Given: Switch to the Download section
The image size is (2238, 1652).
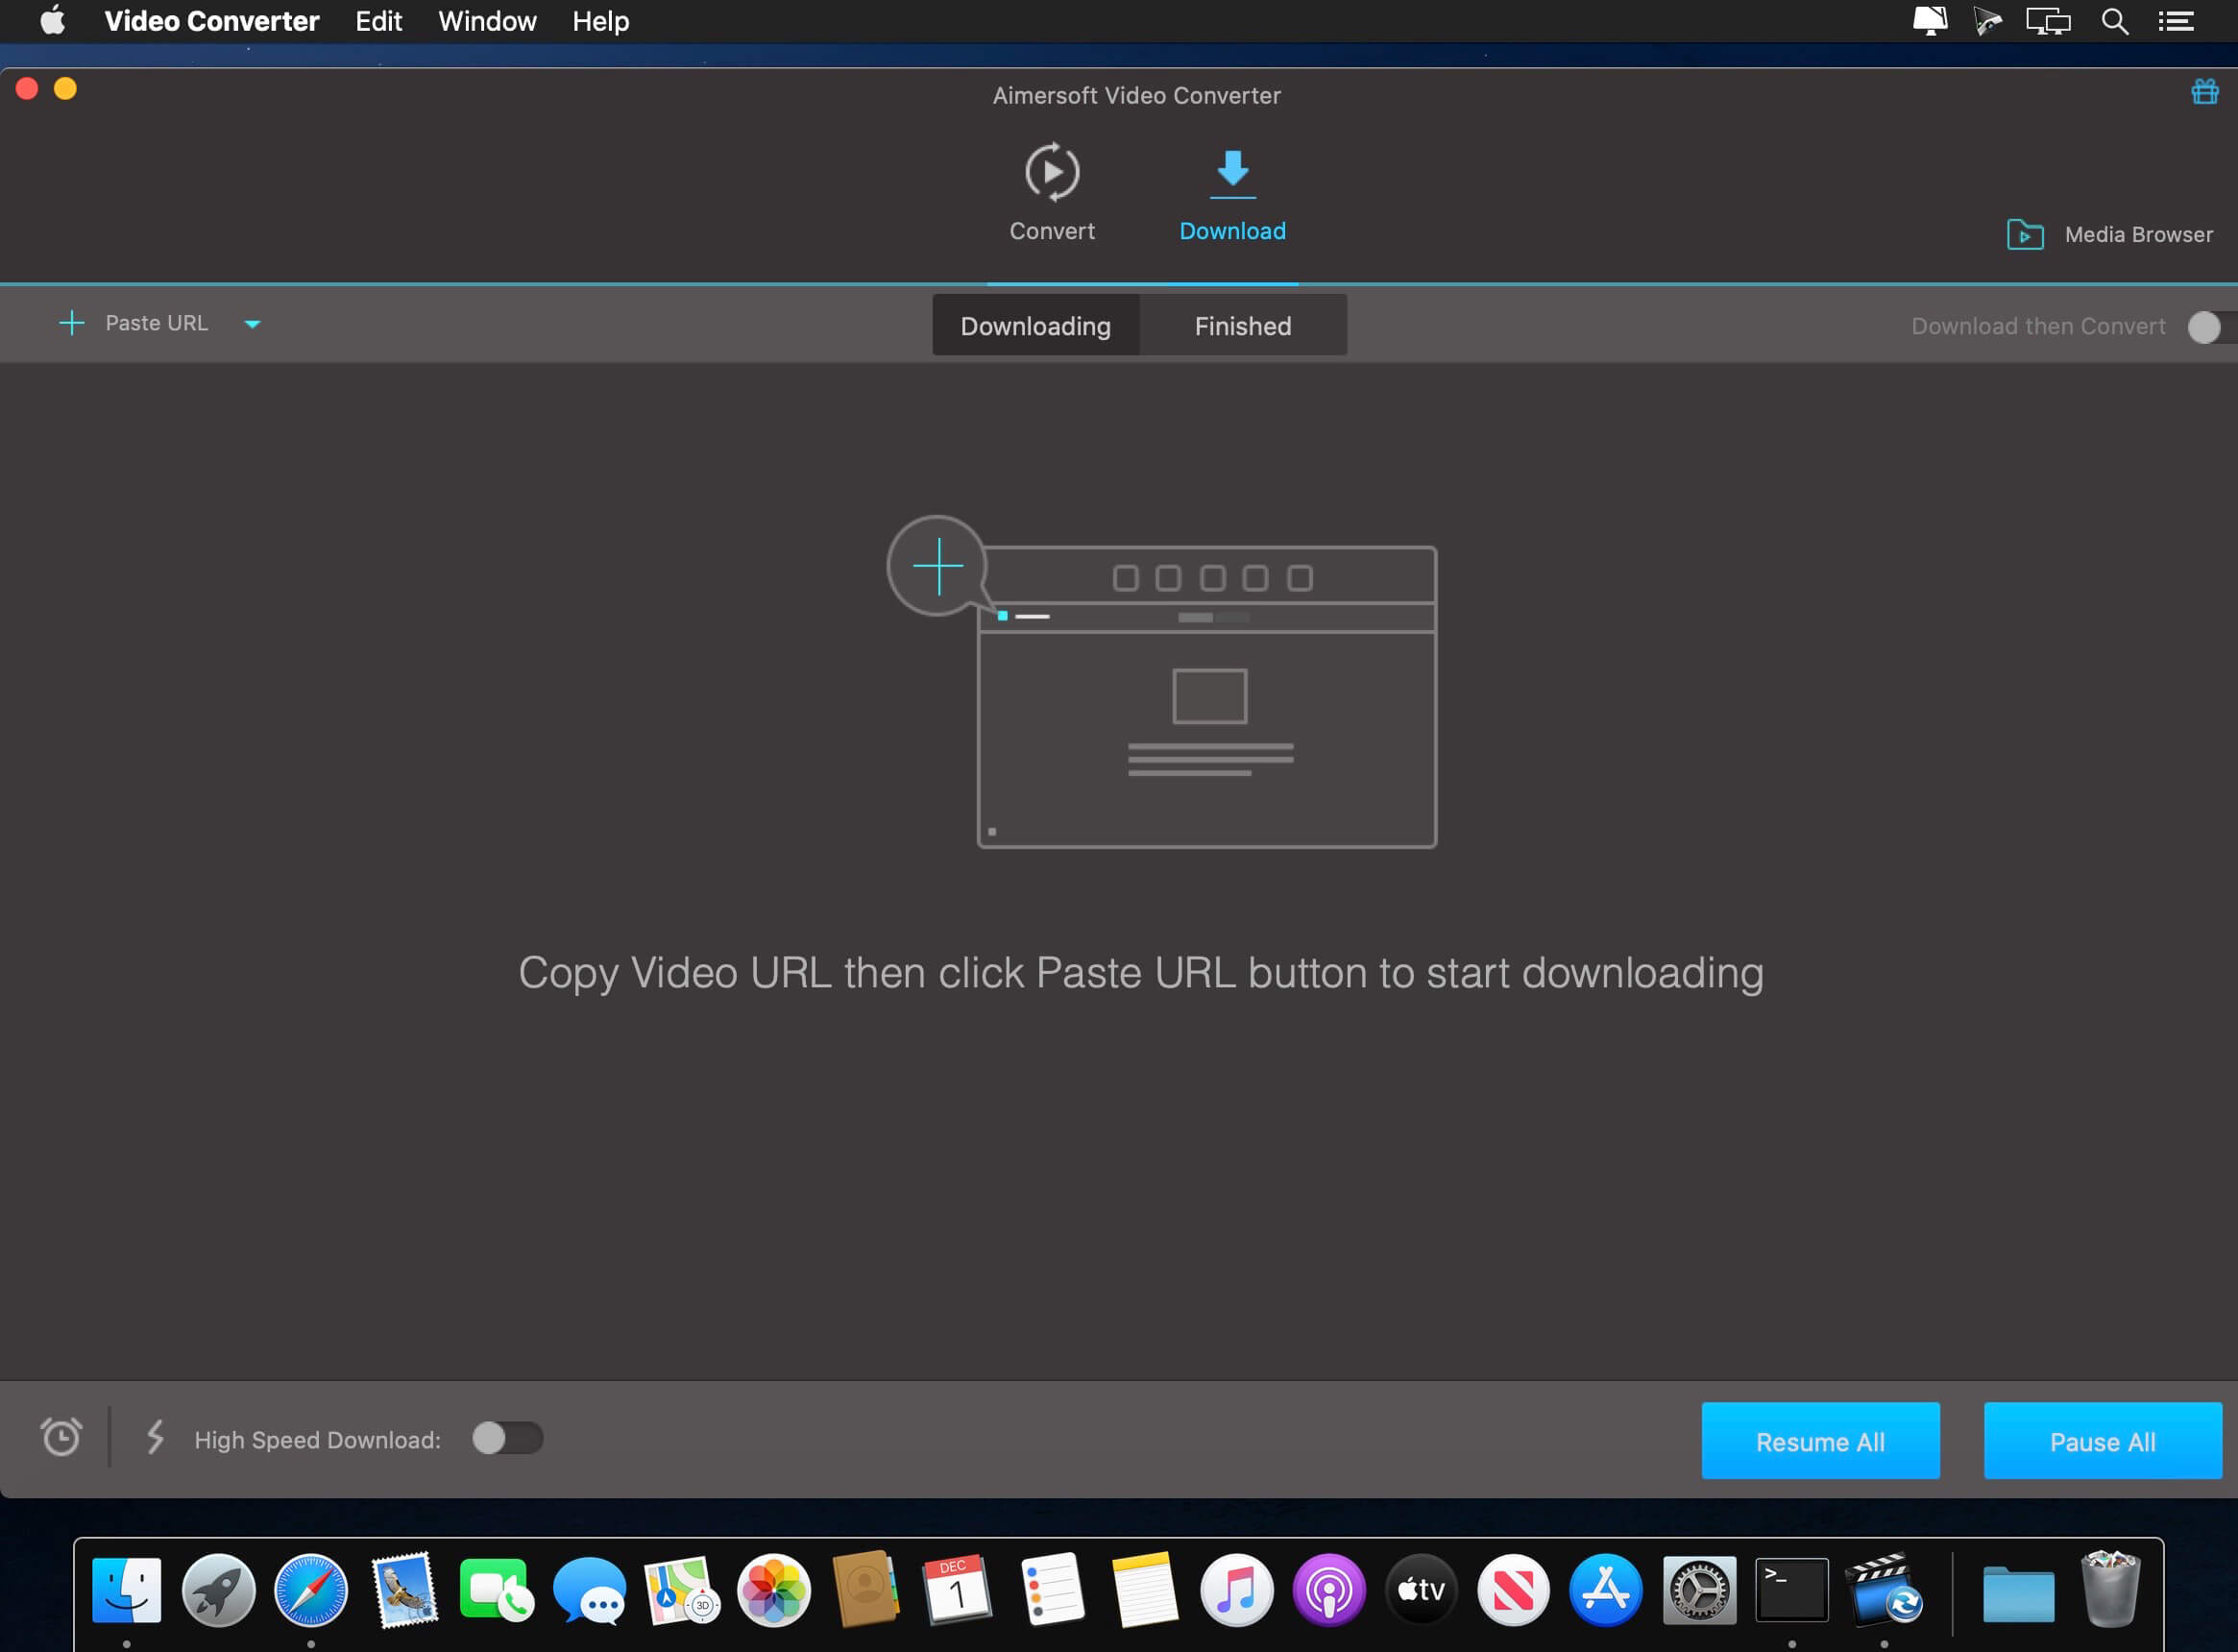Looking at the screenshot, I should (x=1232, y=194).
